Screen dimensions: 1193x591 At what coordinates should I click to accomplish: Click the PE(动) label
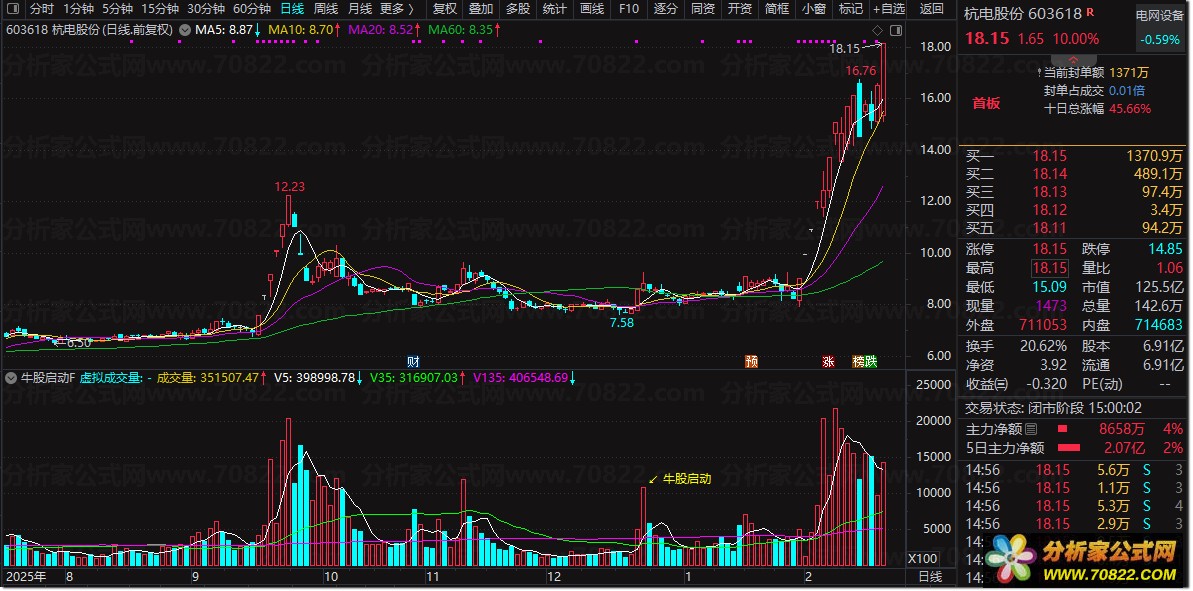(x=1102, y=384)
